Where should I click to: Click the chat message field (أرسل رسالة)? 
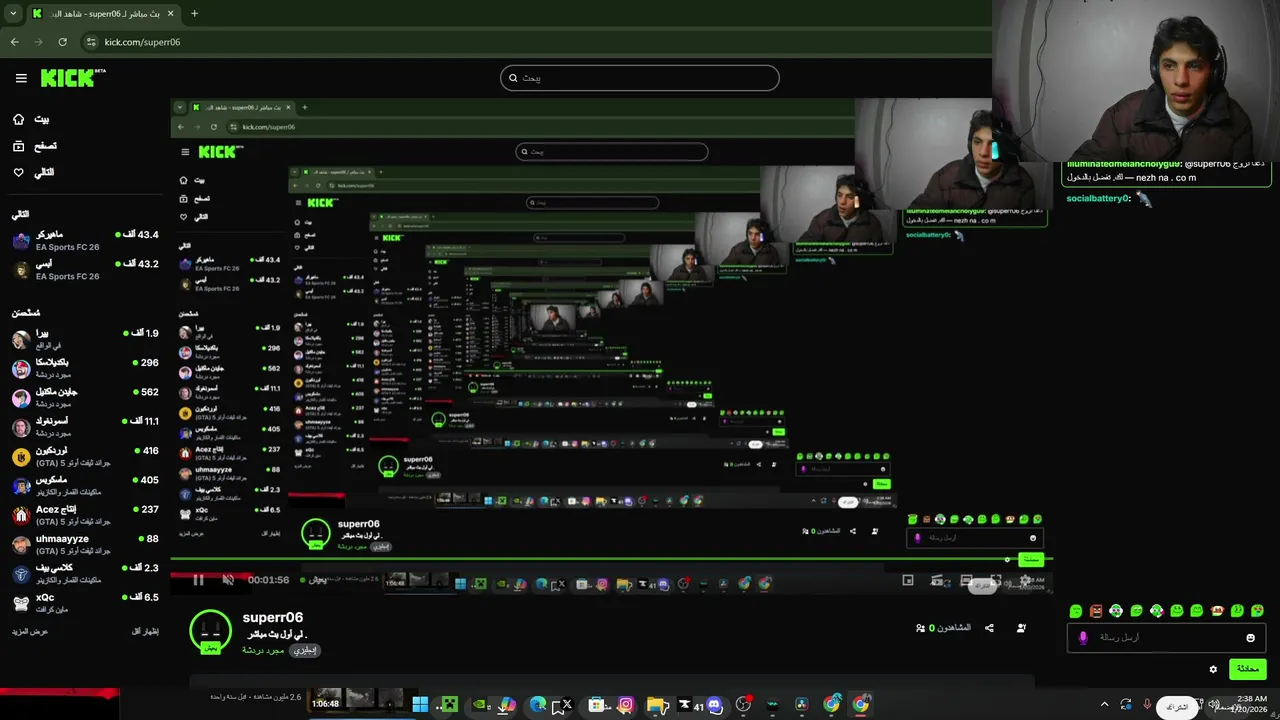(x=1167, y=638)
